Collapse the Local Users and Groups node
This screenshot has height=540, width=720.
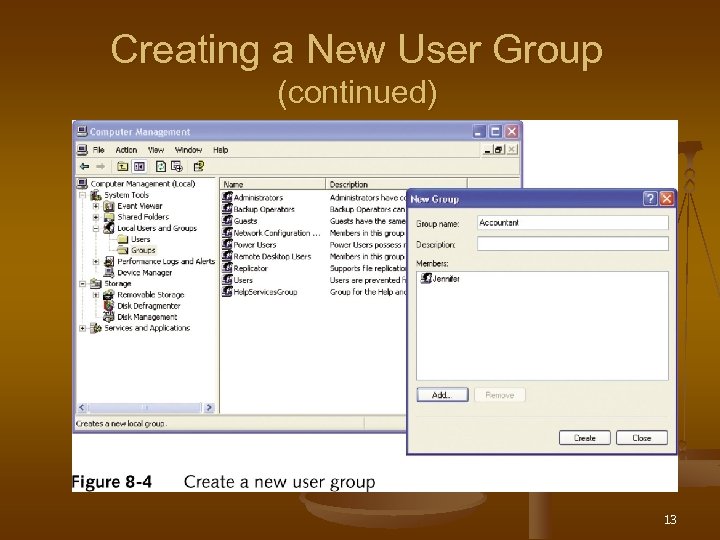point(96,228)
